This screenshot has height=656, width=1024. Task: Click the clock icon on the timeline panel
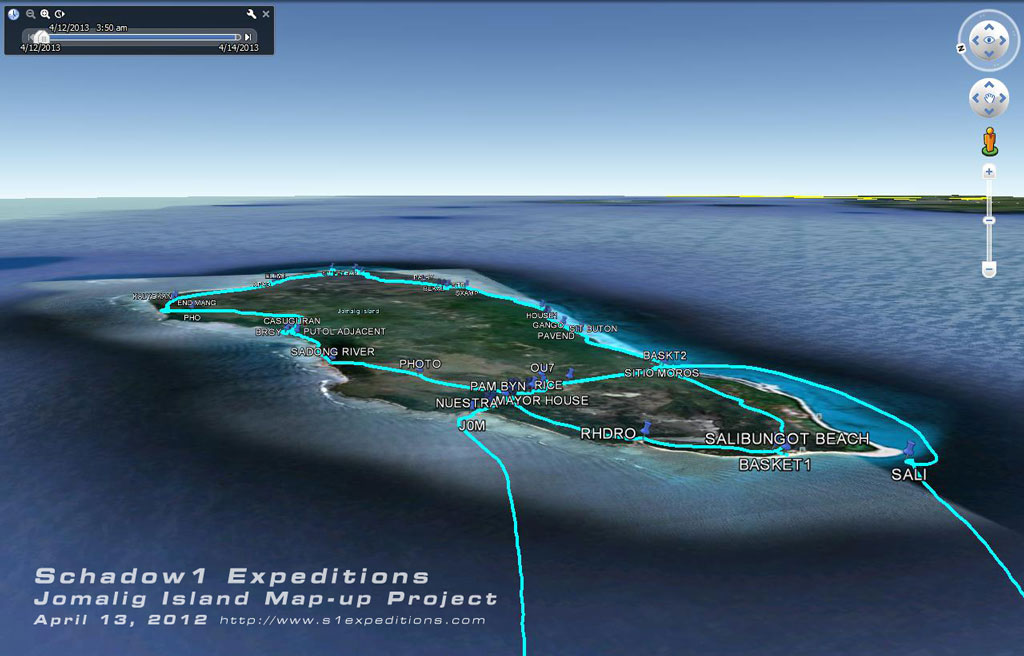point(14,14)
